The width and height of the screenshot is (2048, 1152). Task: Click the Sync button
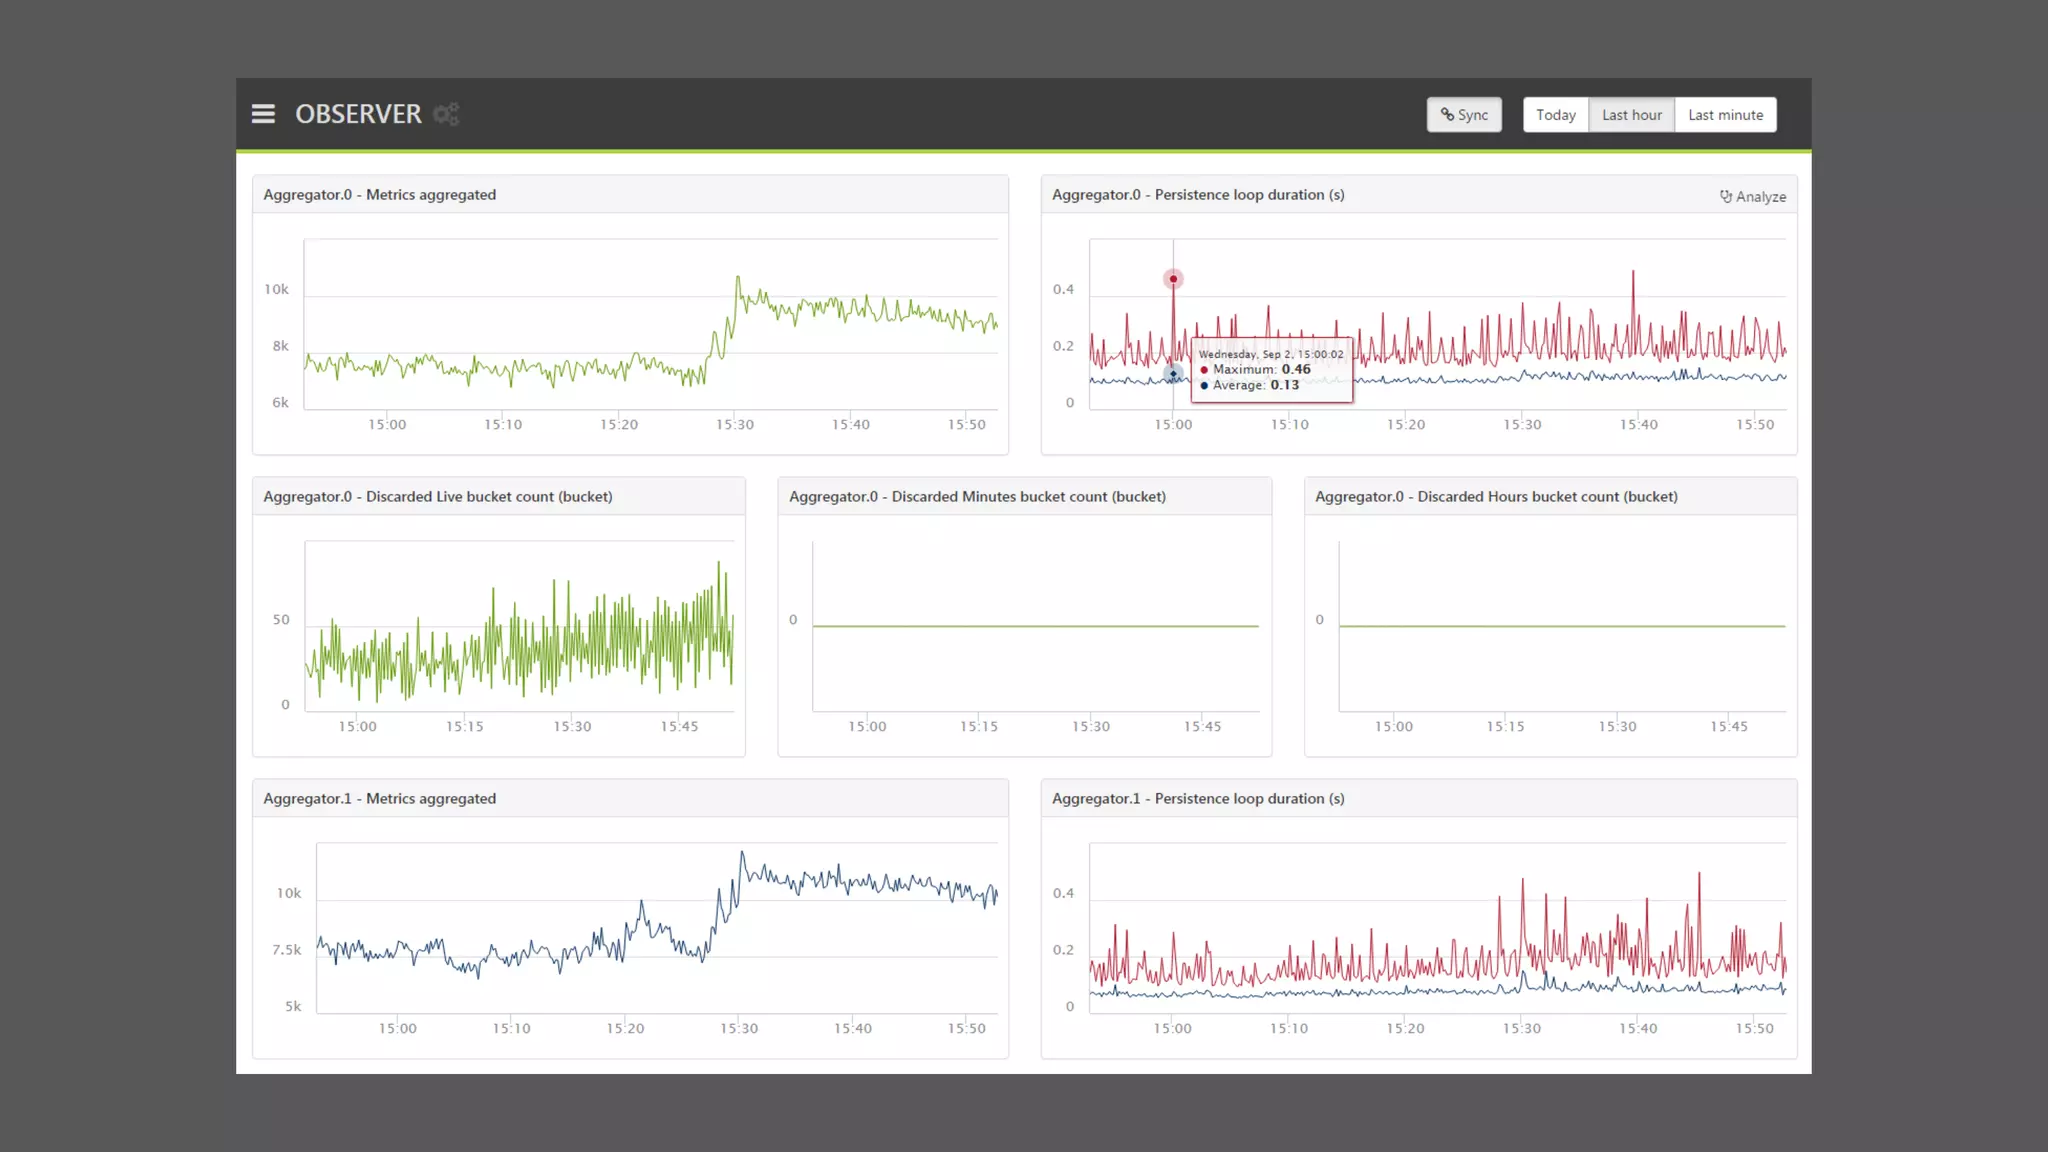(1464, 115)
